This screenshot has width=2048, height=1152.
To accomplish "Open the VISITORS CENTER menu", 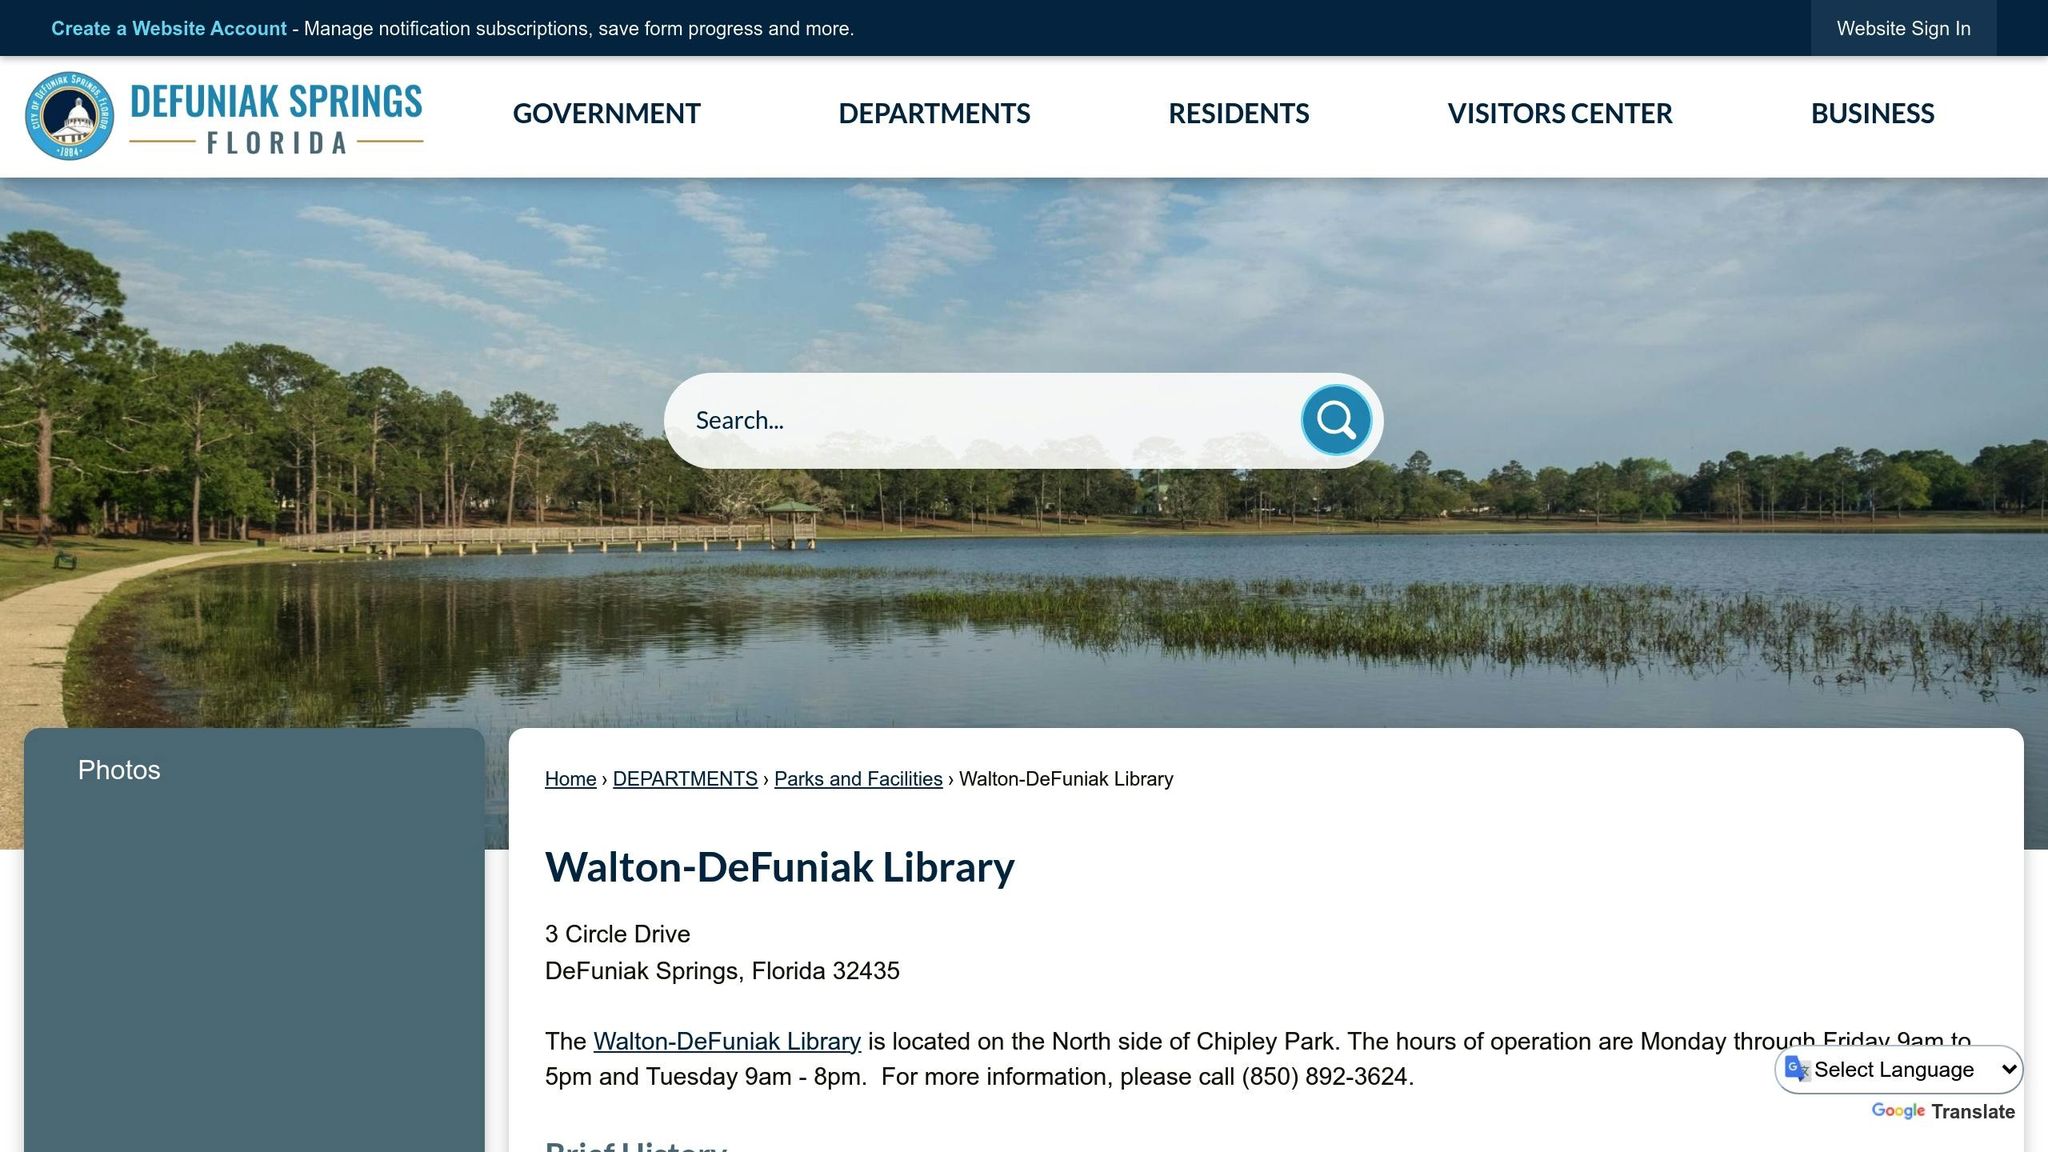I will coord(1559,114).
